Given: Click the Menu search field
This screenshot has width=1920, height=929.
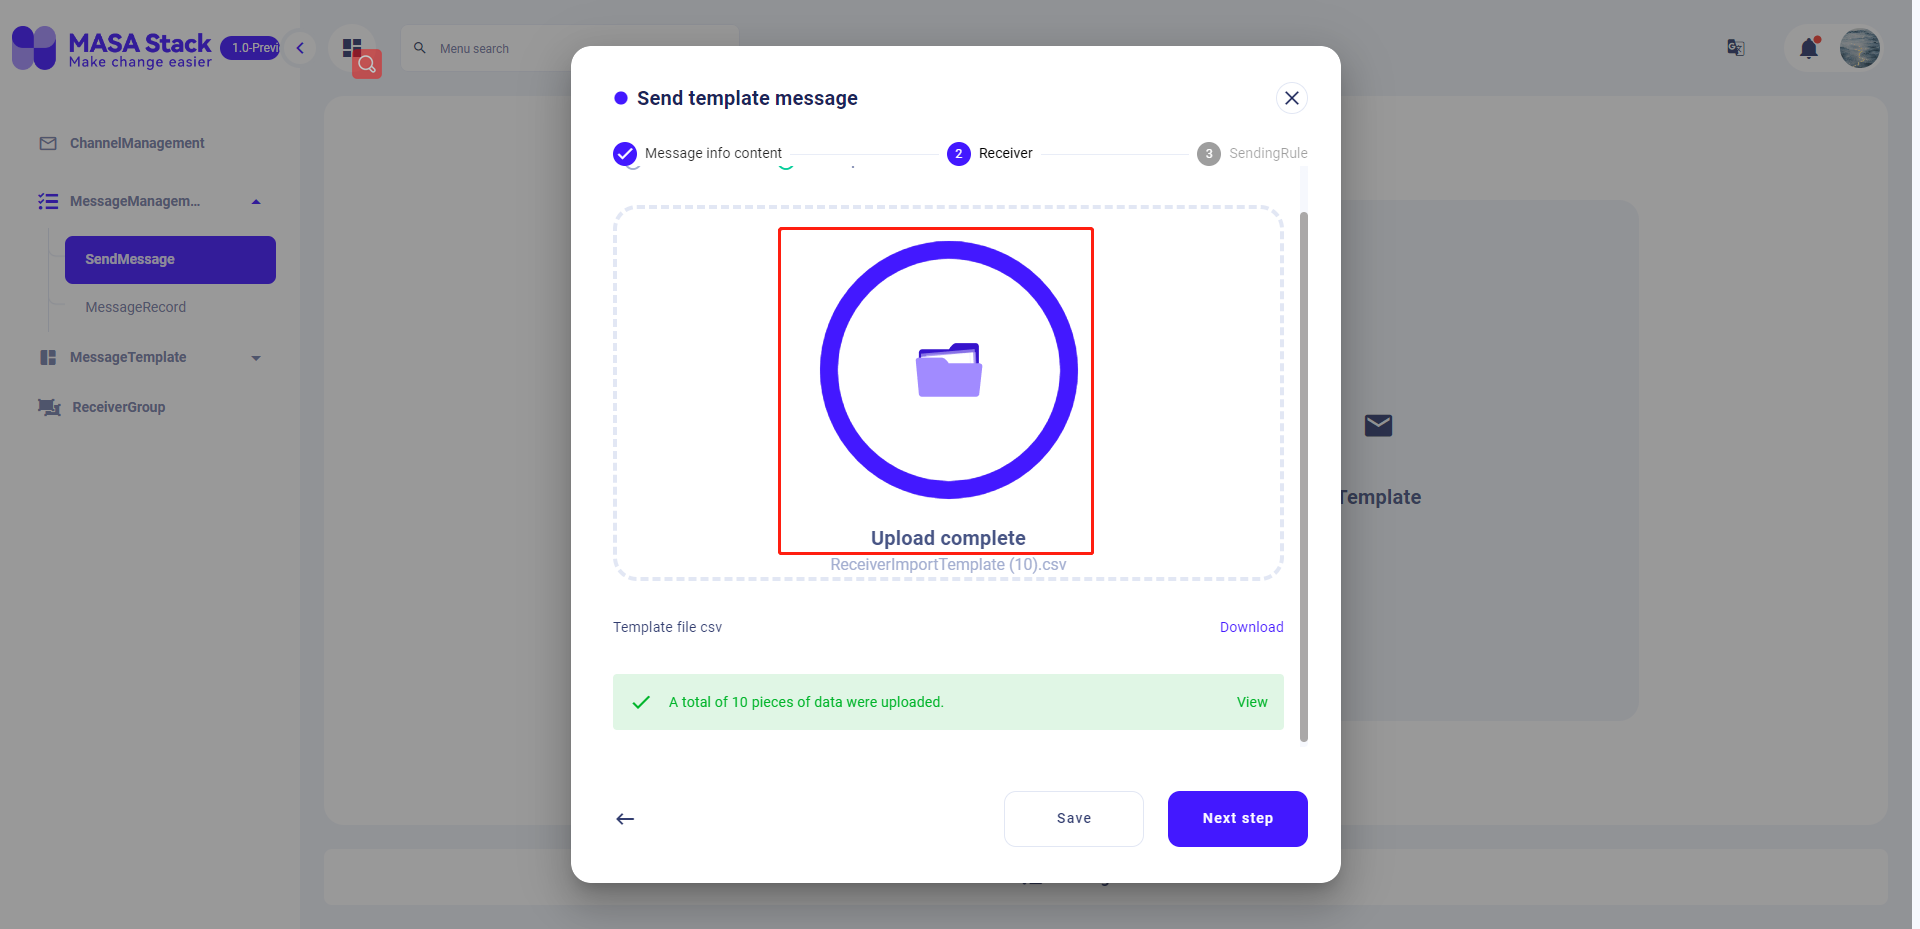Looking at the screenshot, I should [x=570, y=48].
